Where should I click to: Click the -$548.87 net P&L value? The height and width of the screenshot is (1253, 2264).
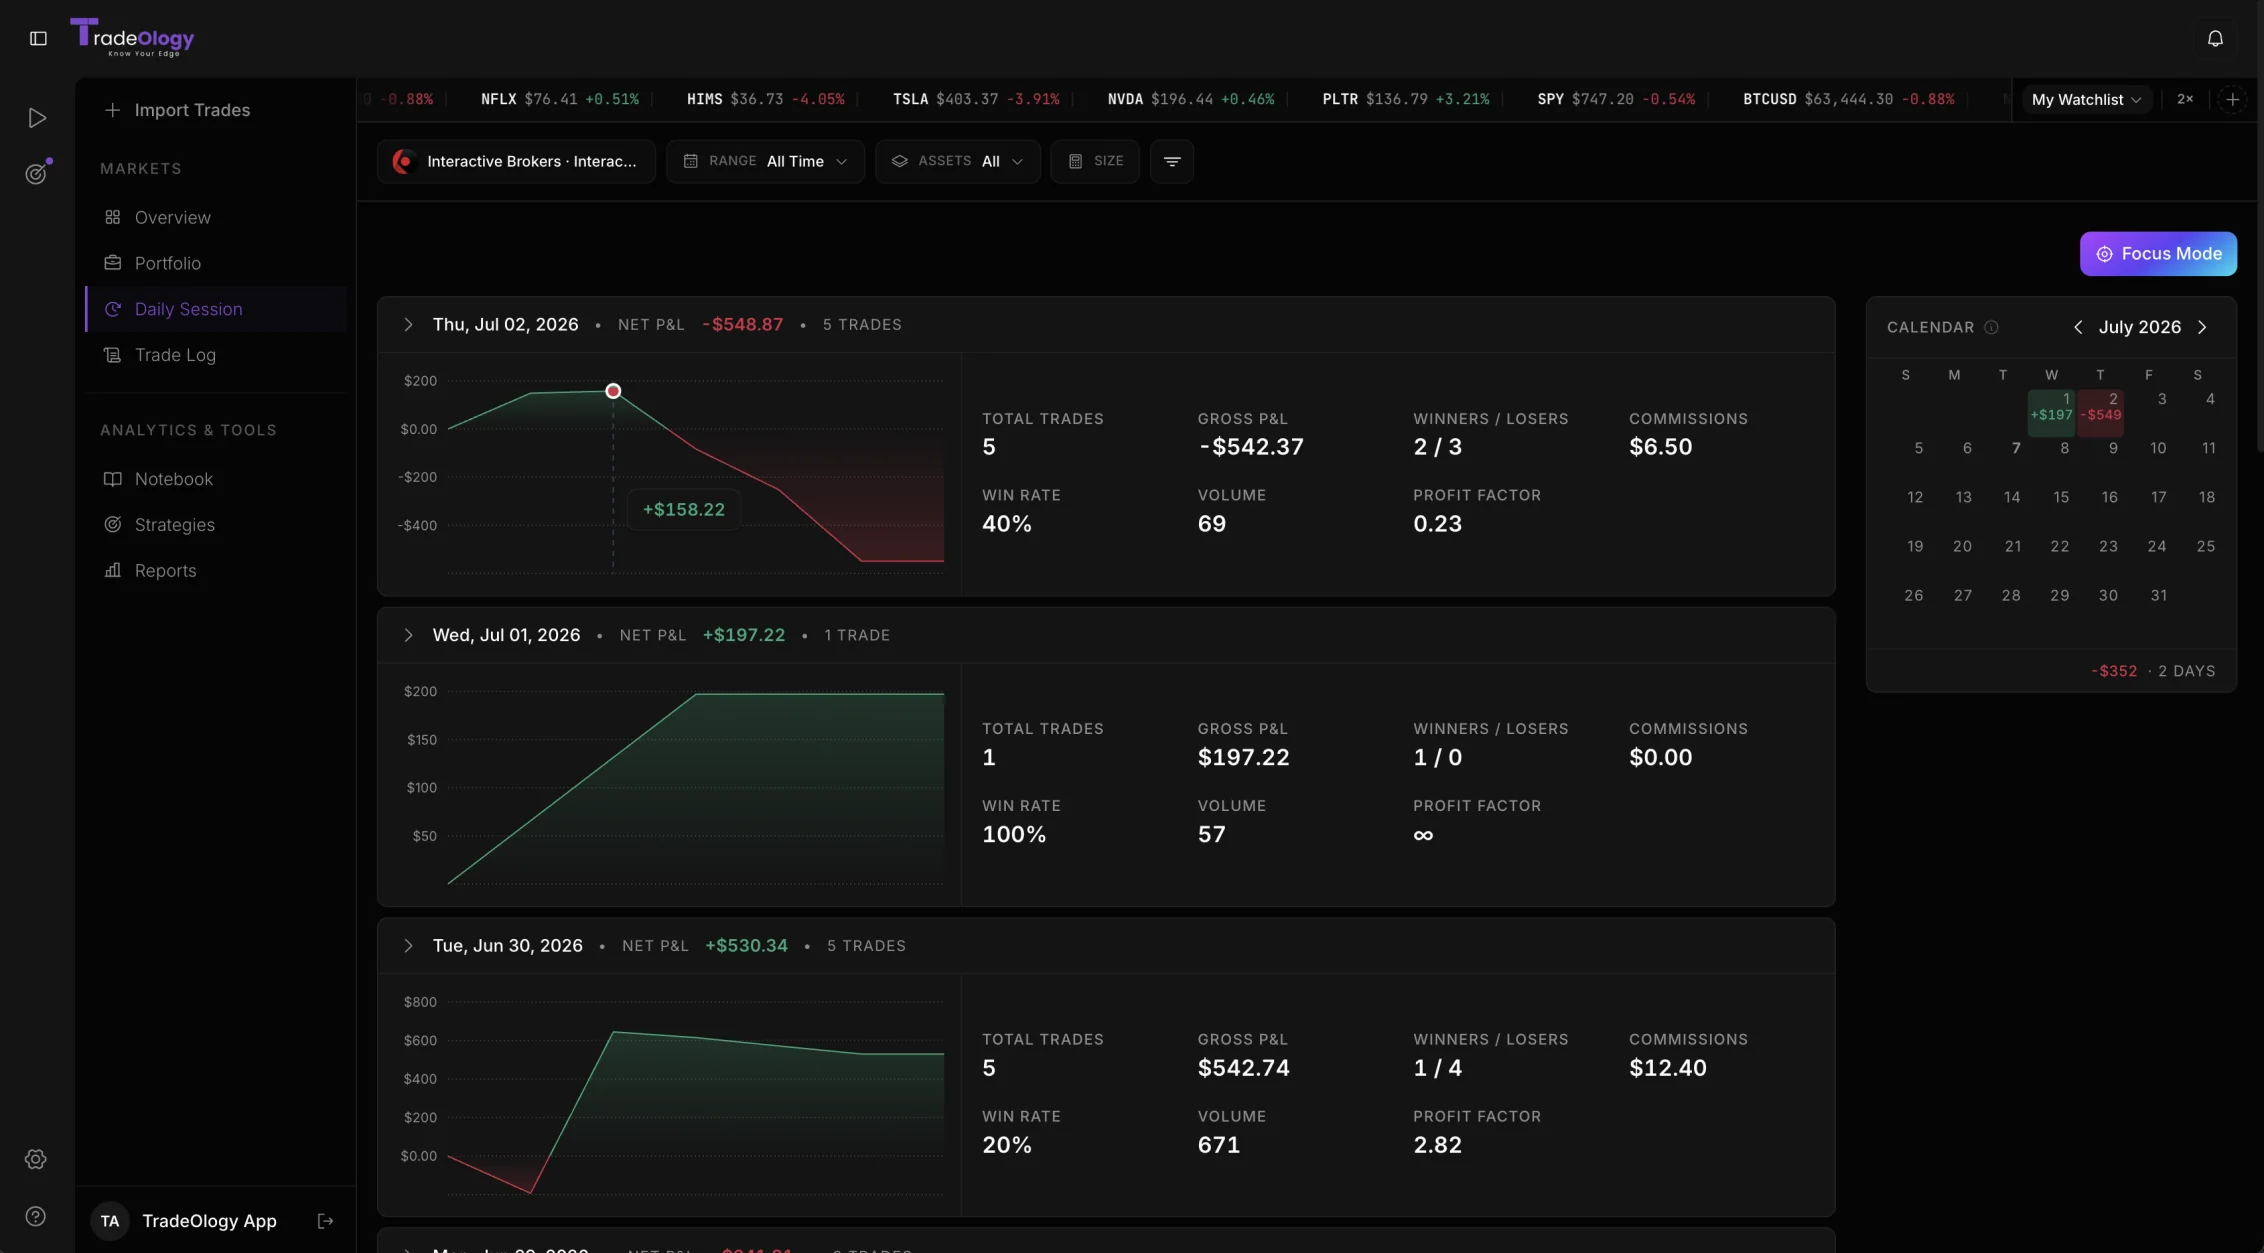[743, 325]
